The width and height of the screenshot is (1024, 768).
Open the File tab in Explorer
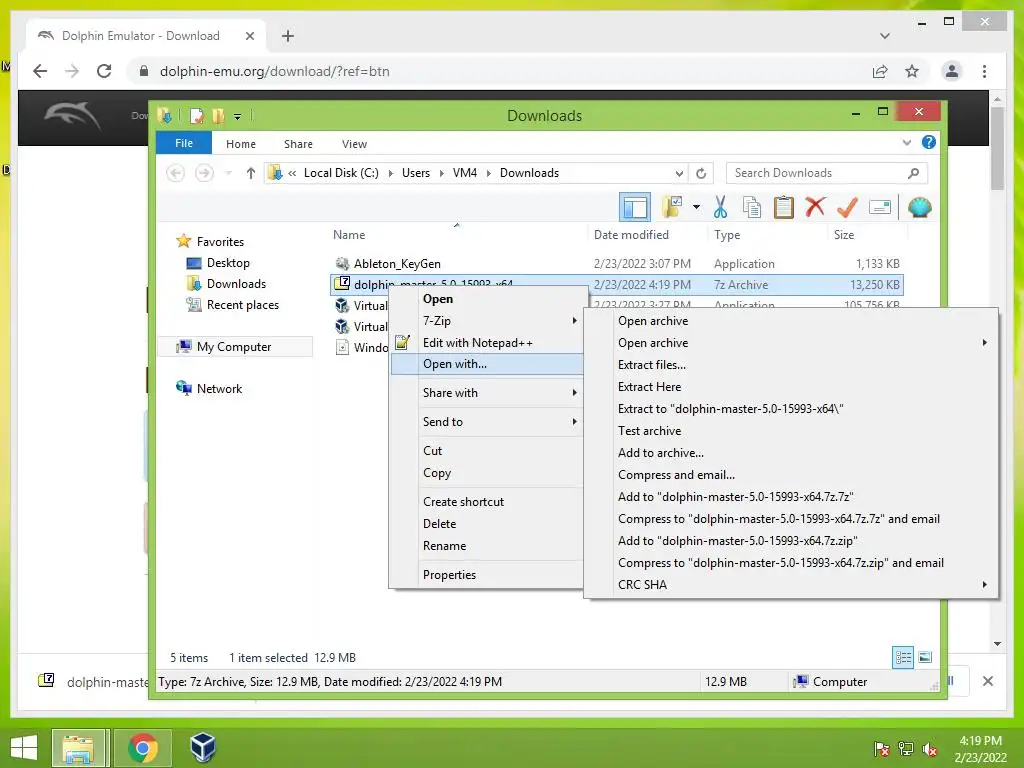pyautogui.click(x=184, y=143)
